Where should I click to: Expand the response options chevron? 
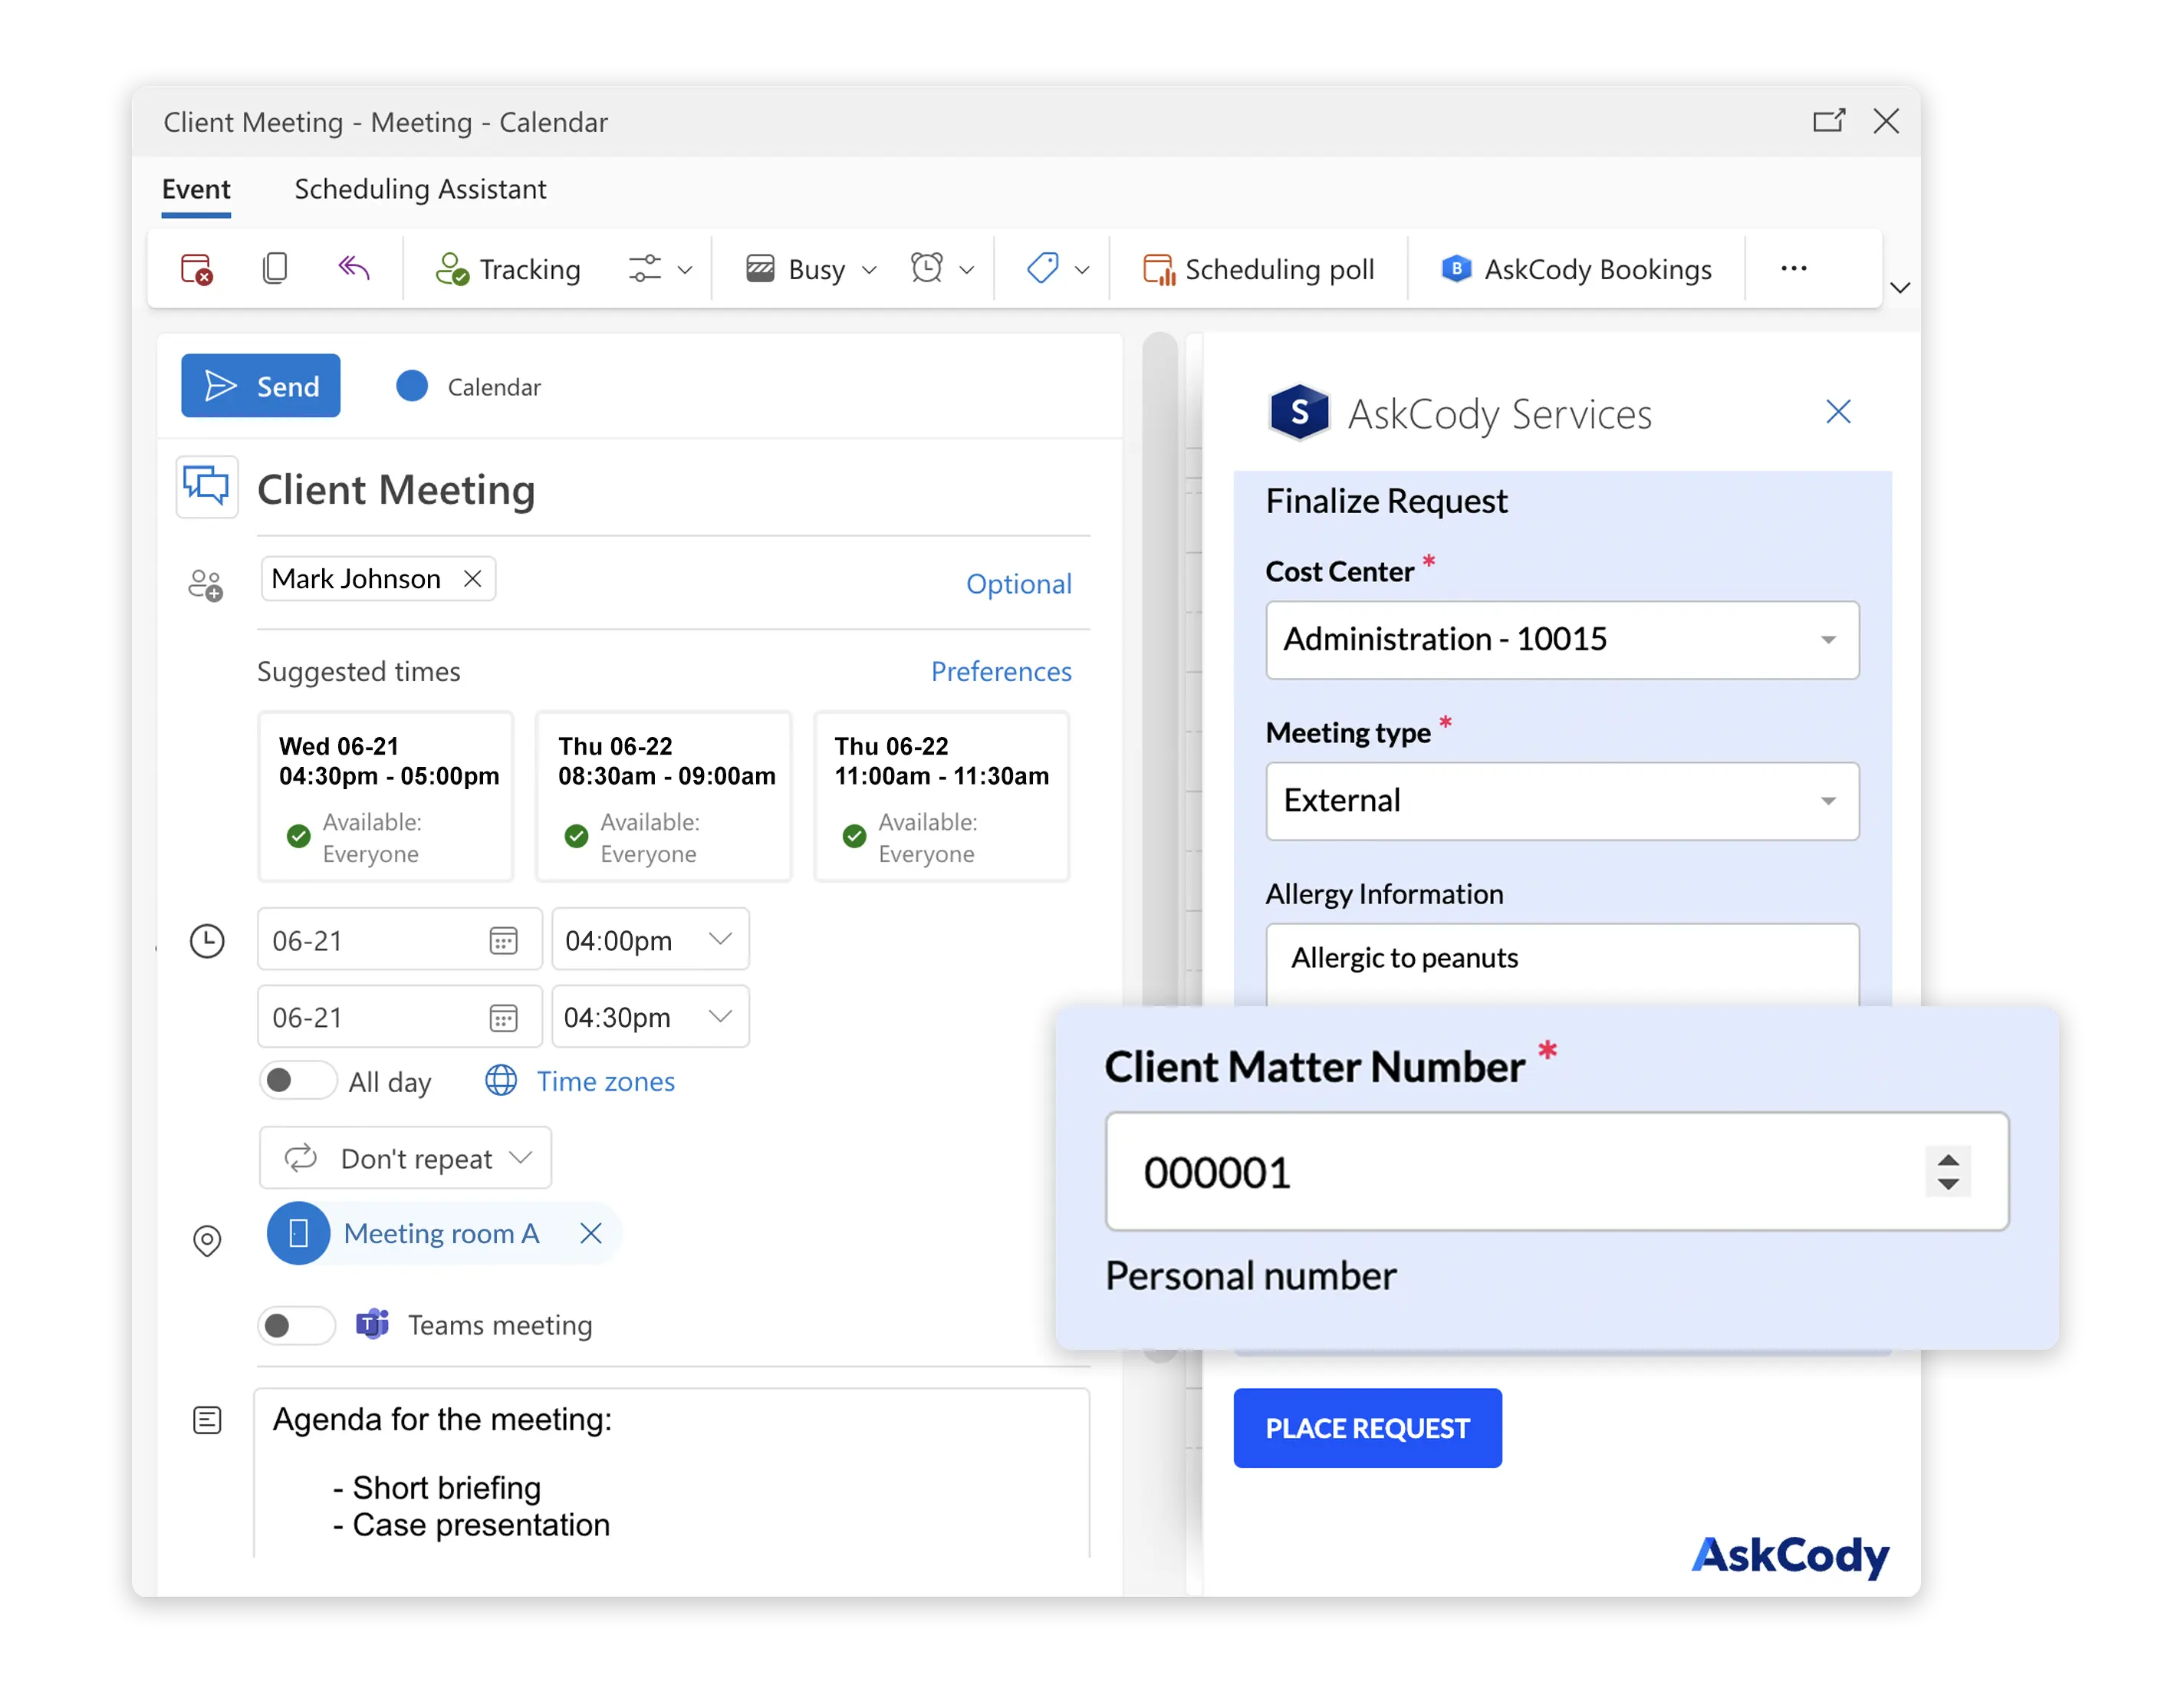click(685, 270)
